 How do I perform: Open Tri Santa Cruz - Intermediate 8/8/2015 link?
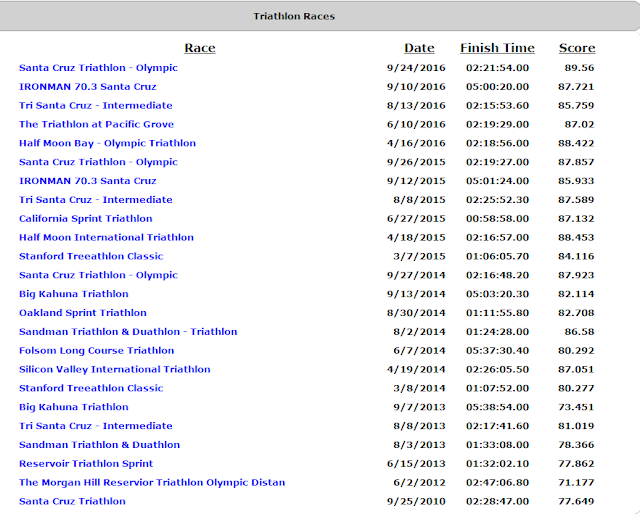(x=96, y=200)
